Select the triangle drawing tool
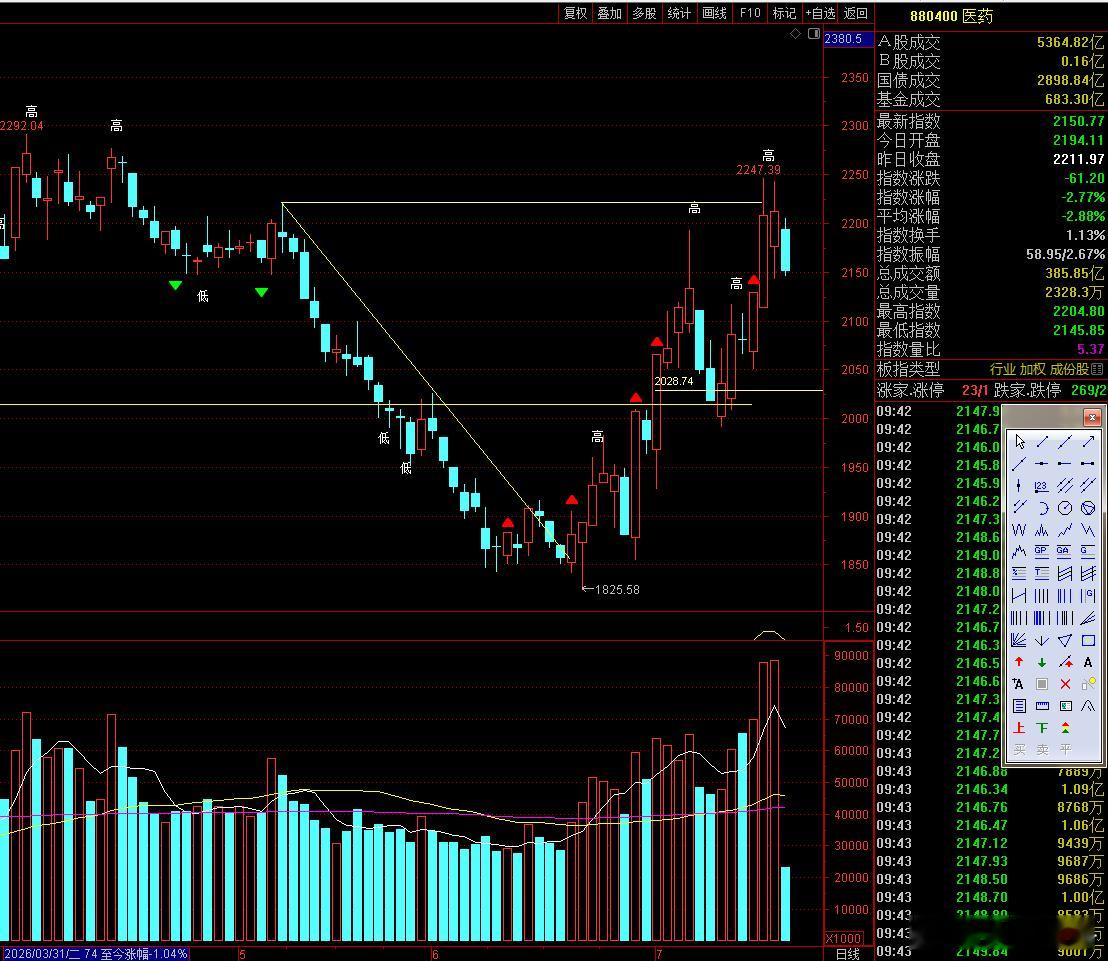Viewport: 1108px width, 961px height. coord(1065,640)
